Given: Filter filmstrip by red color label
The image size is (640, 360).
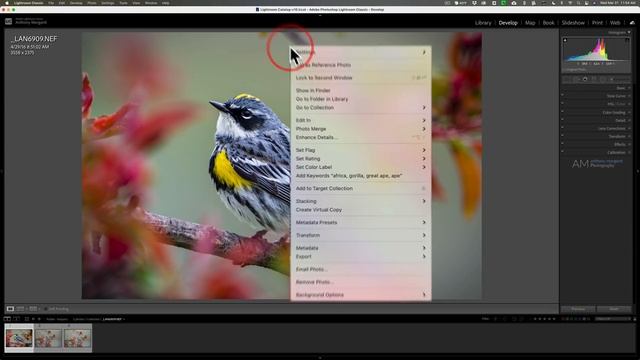Looking at the screenshot, I should coord(562,319).
